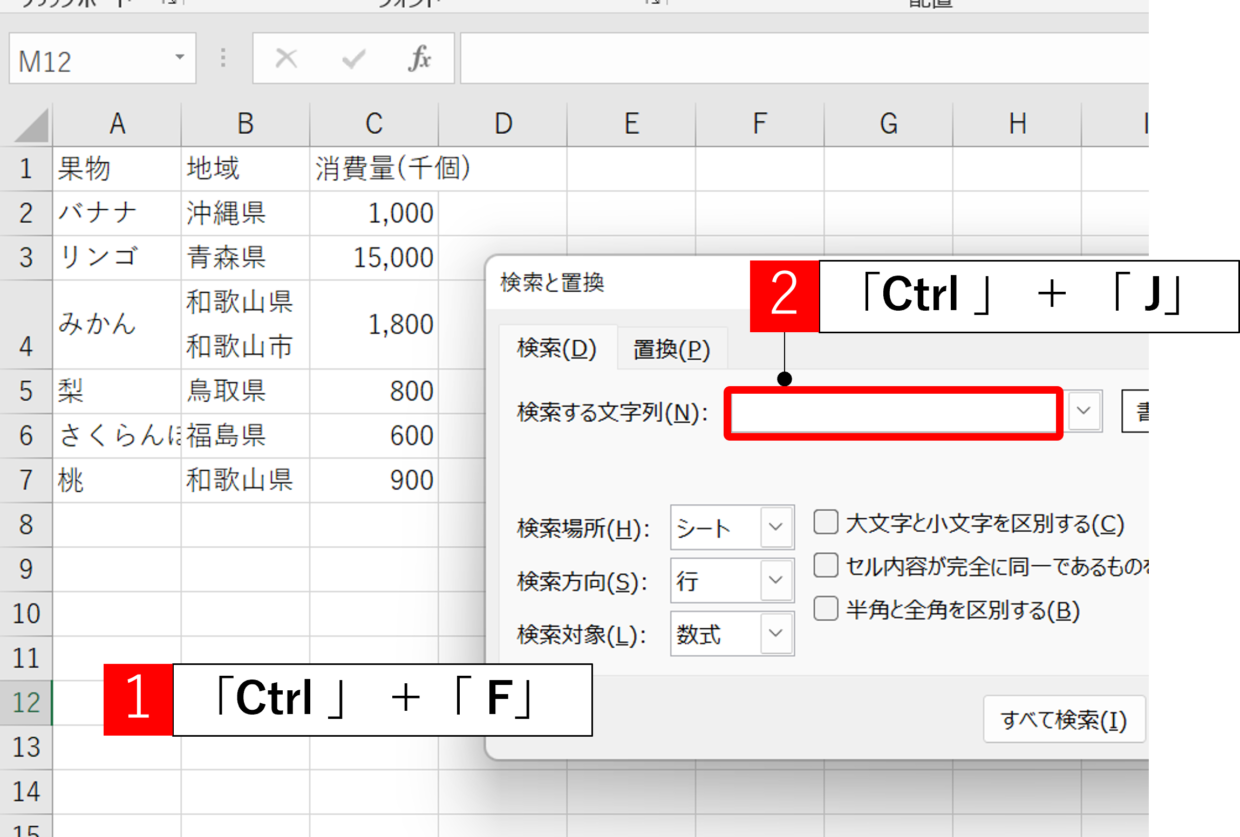
Task: Select column C header
Action: tap(374, 124)
